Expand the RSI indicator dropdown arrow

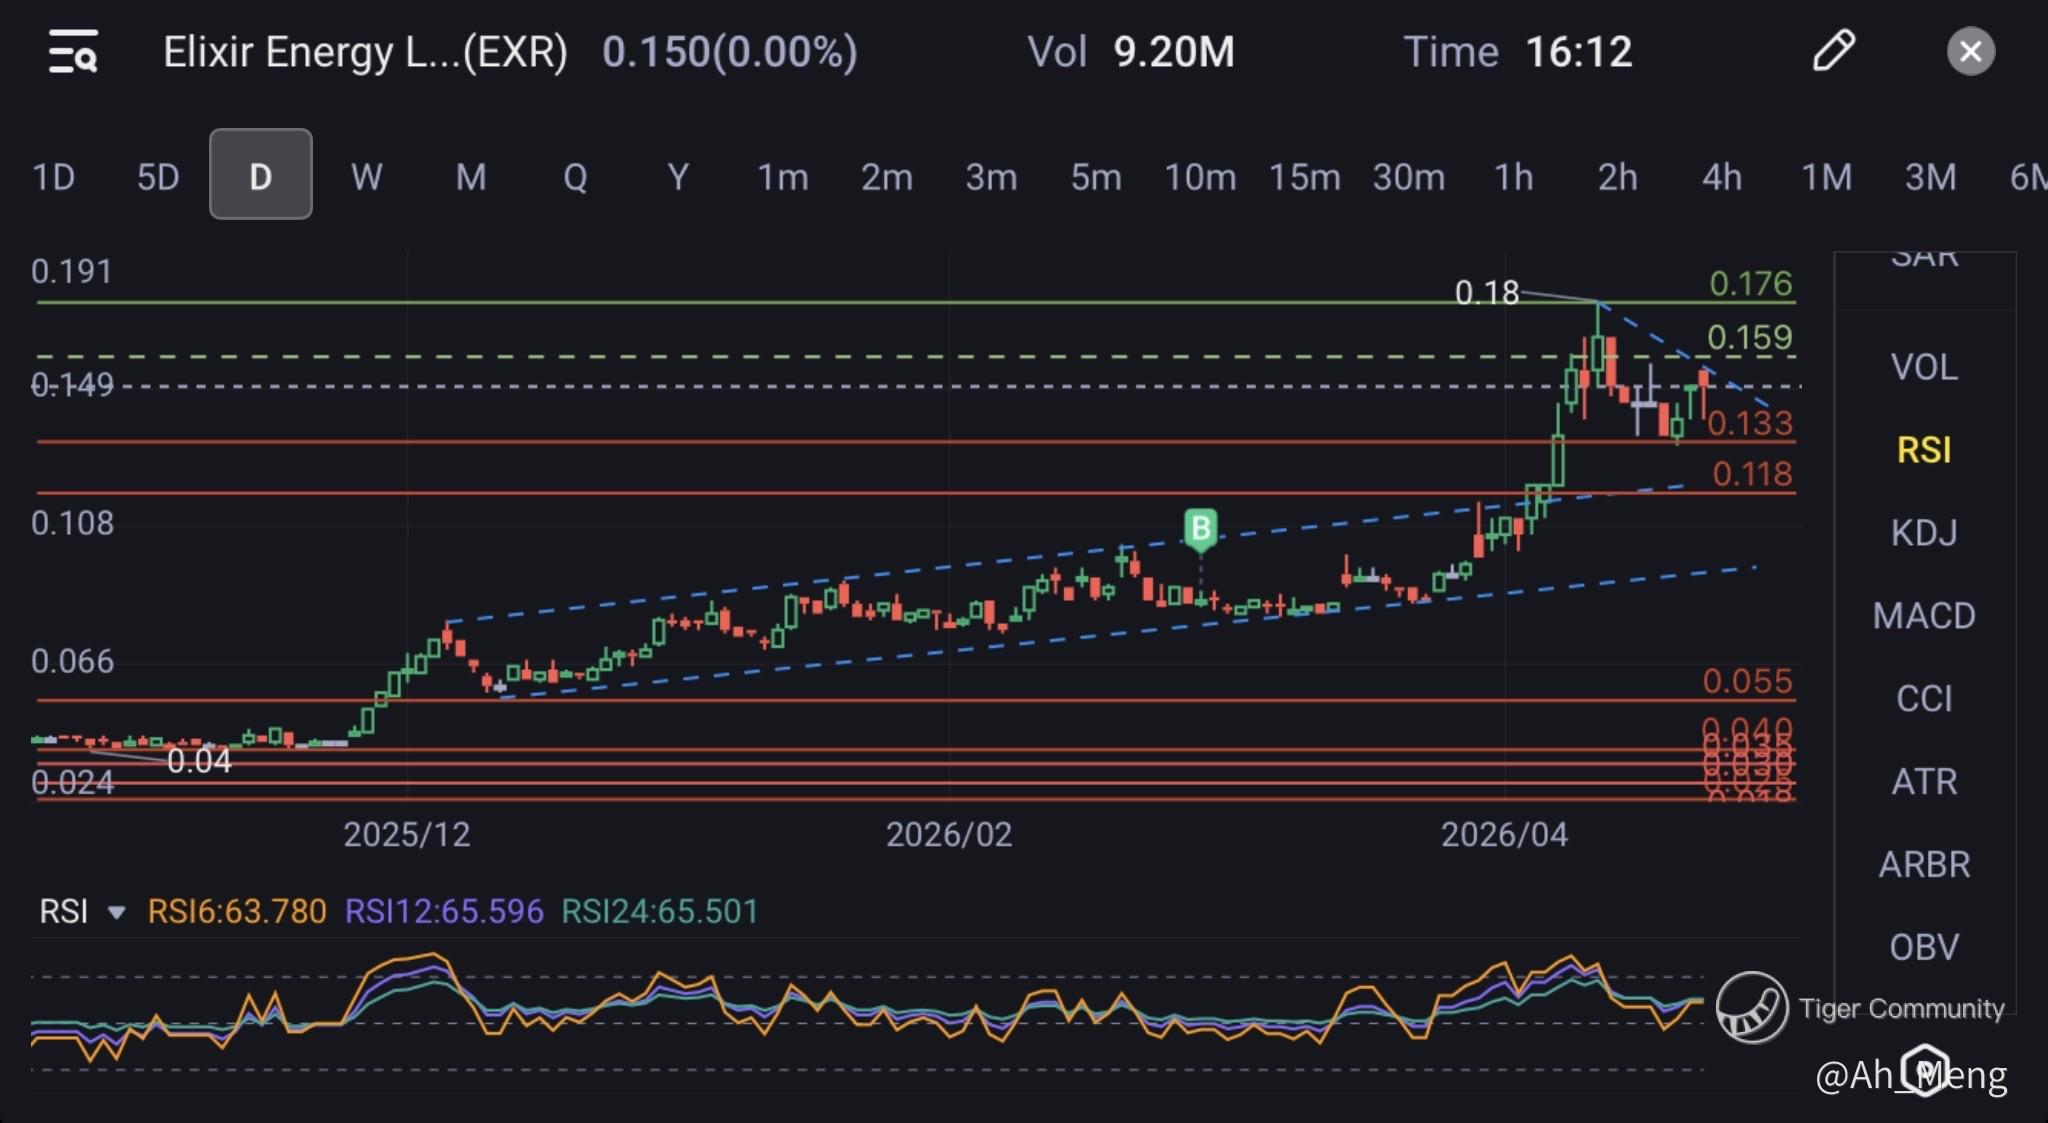(116, 912)
